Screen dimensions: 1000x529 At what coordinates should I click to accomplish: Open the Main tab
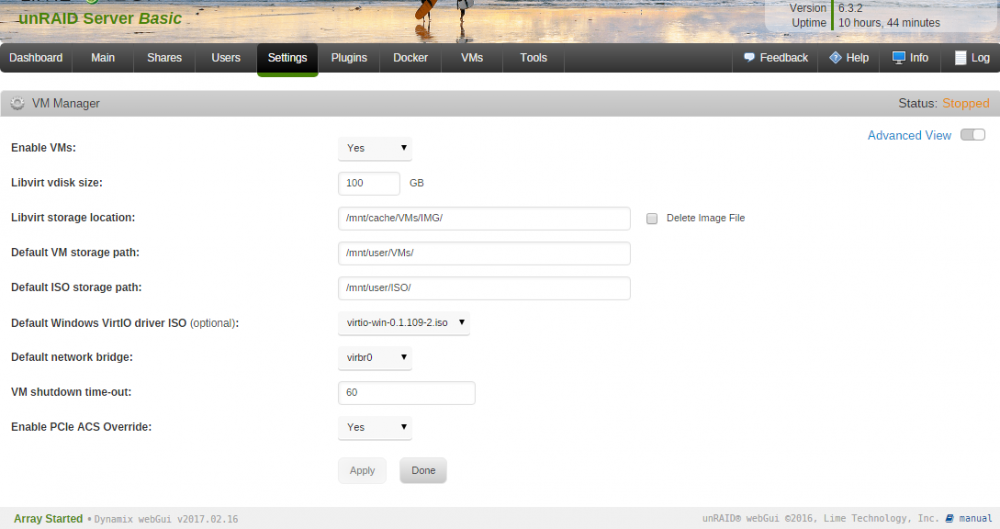(103, 57)
